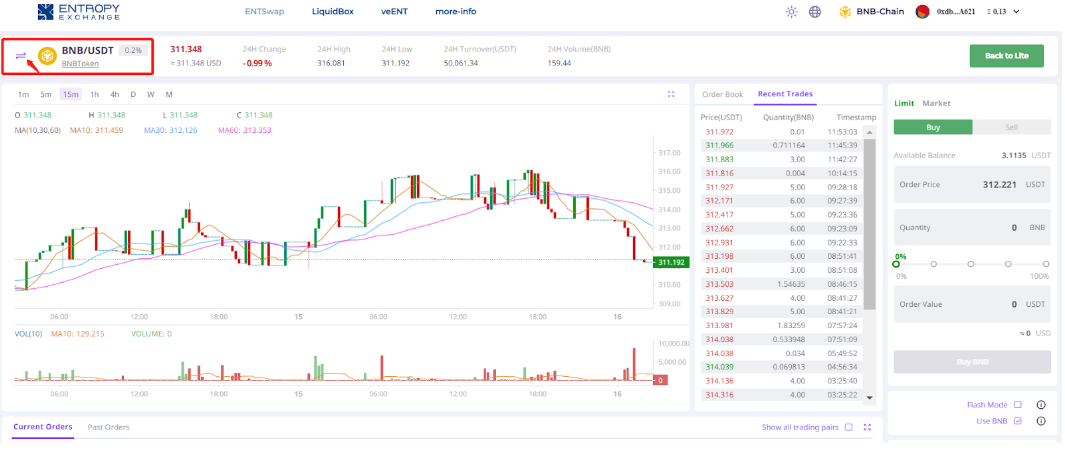Switch to the Sell toggle
This screenshot has height=452, width=1065.
click(1011, 127)
